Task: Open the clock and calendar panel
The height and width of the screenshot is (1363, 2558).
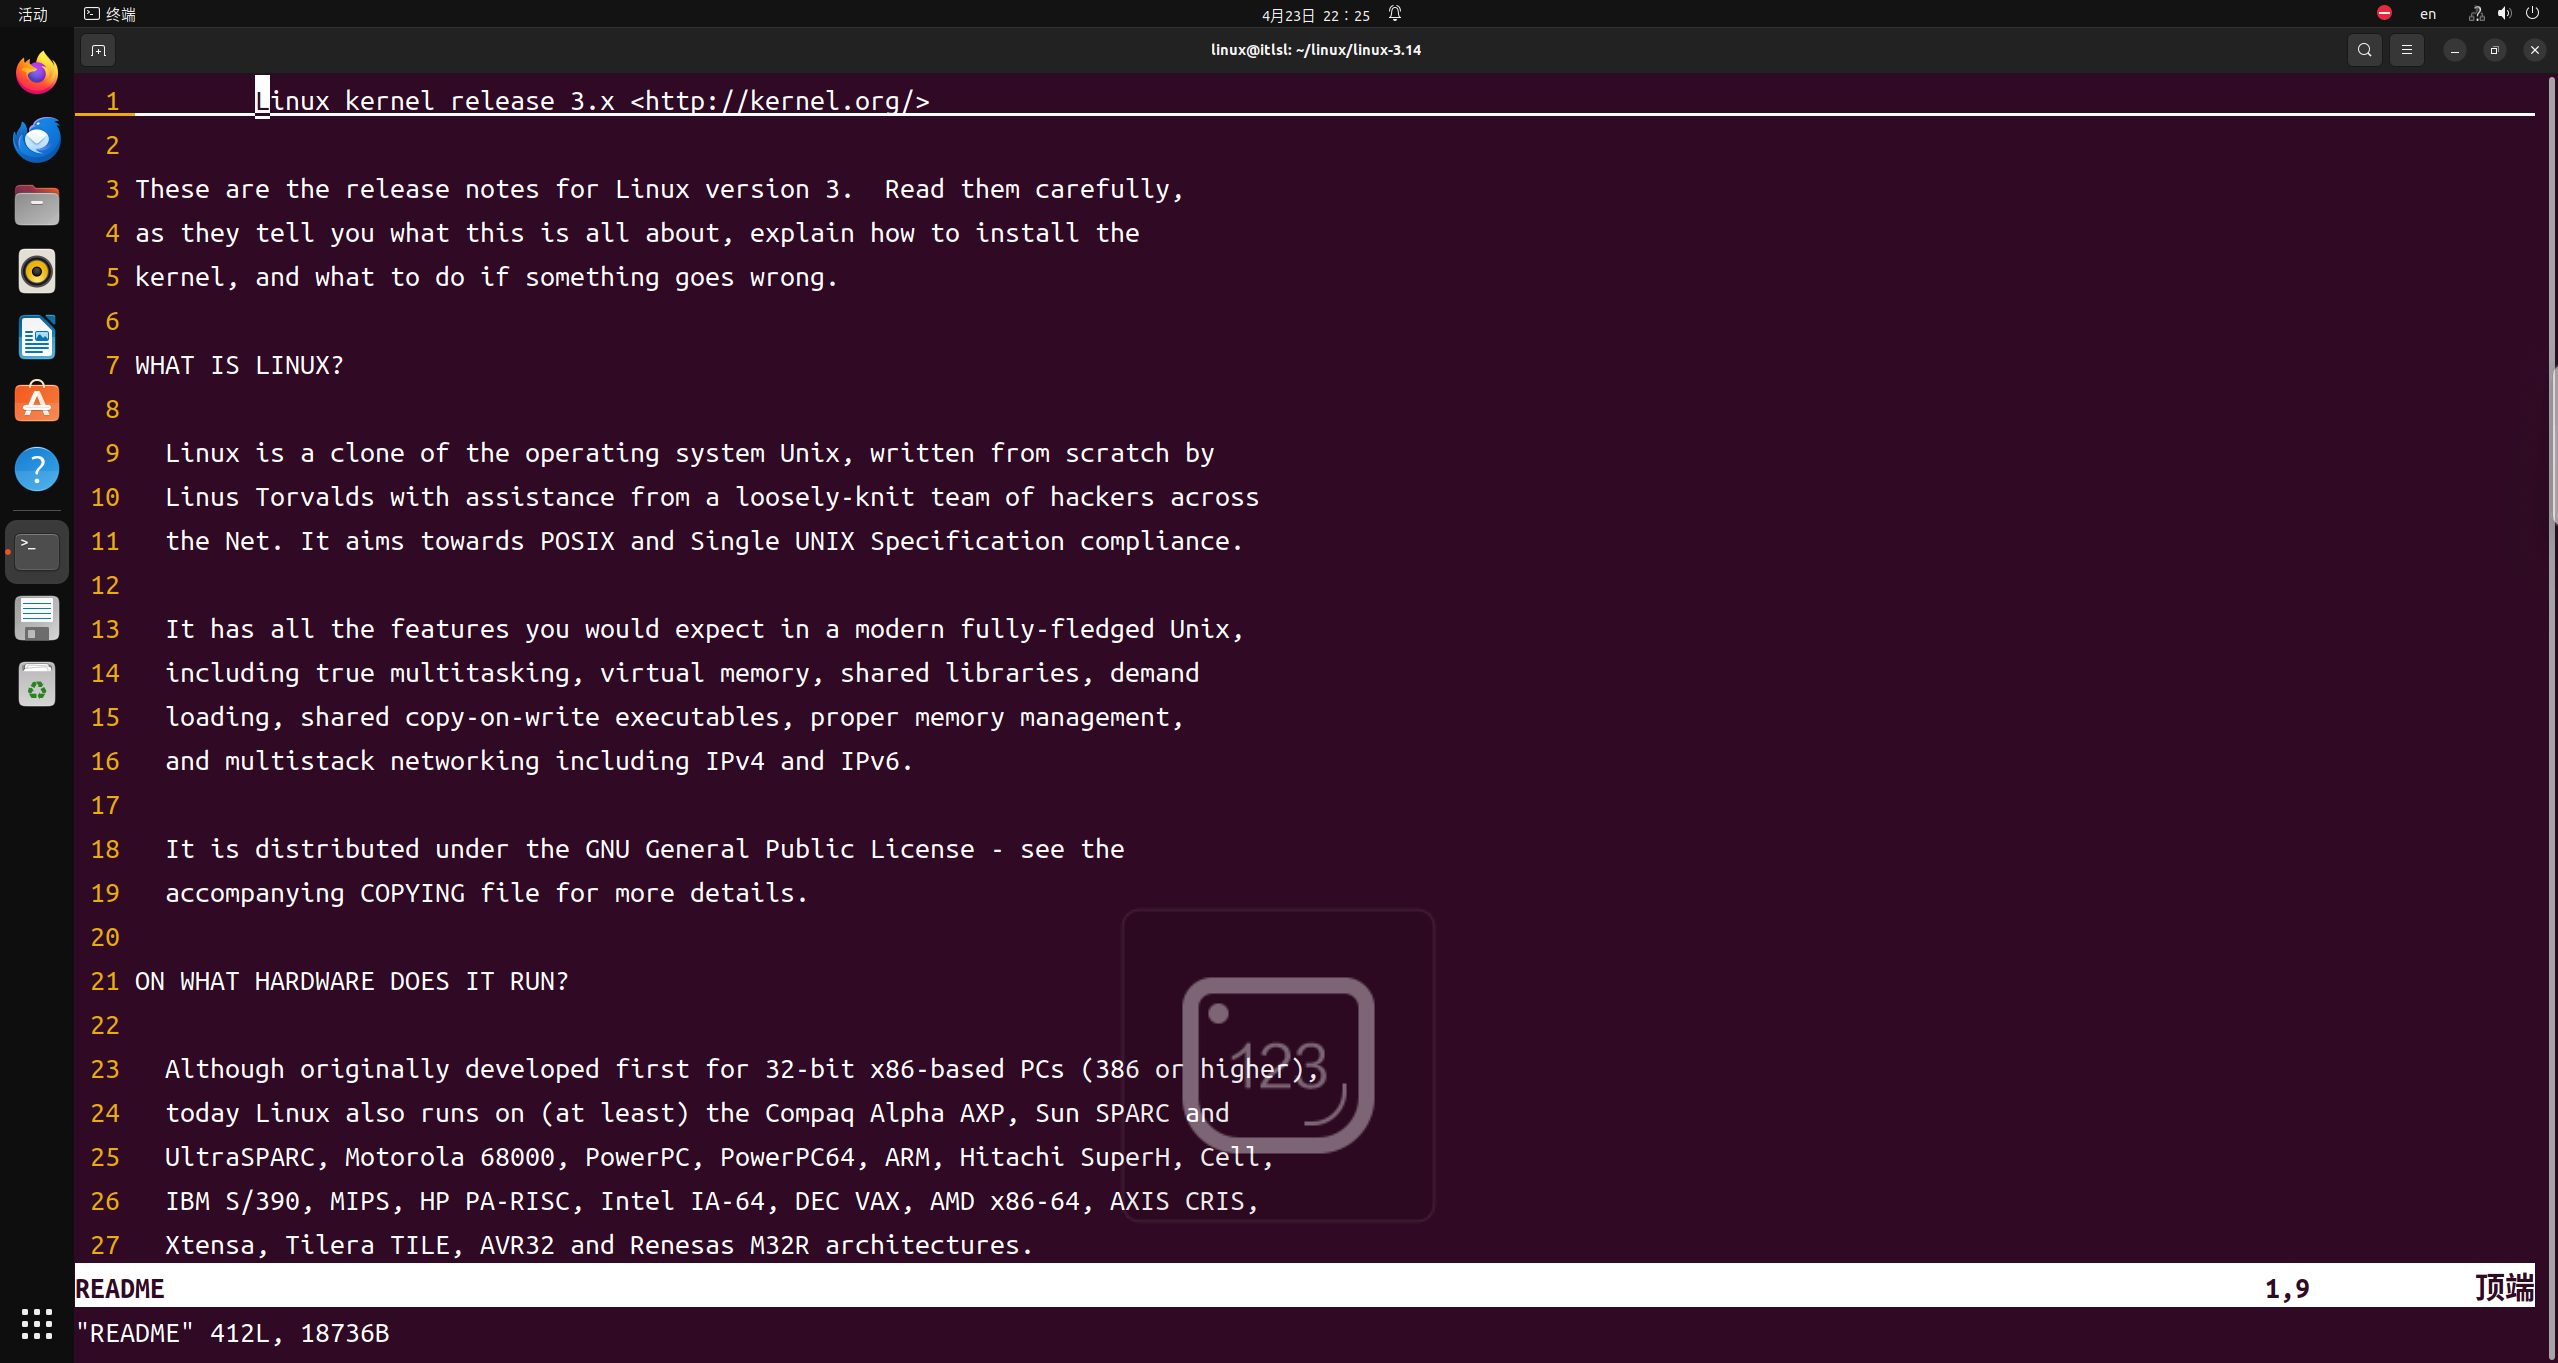Action: (x=1315, y=15)
